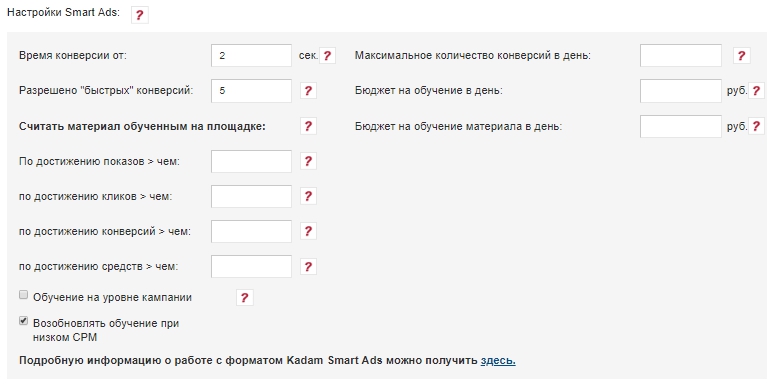Click the Бюджет на обучение в день field
Screen dimensions: 776x386
[681, 91]
